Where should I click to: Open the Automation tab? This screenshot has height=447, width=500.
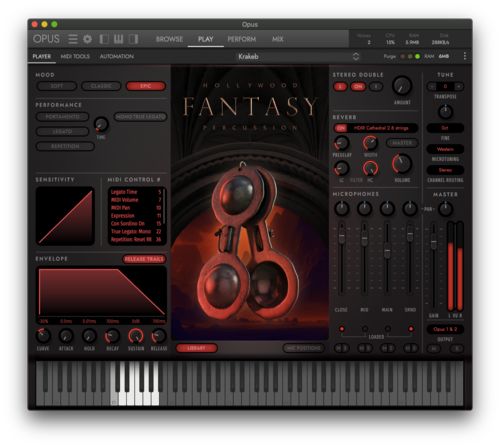[x=117, y=56]
